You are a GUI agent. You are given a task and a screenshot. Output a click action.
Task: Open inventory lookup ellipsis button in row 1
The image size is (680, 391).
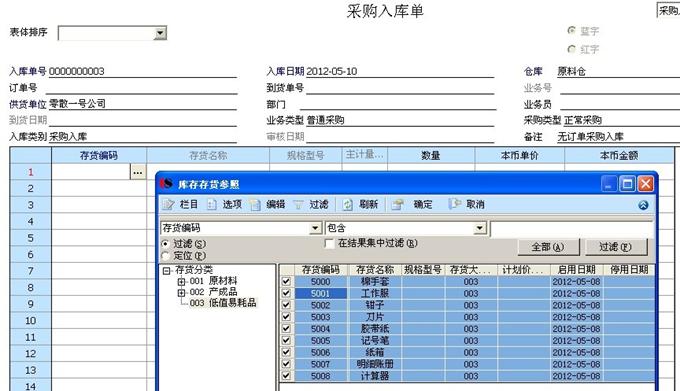(x=138, y=172)
